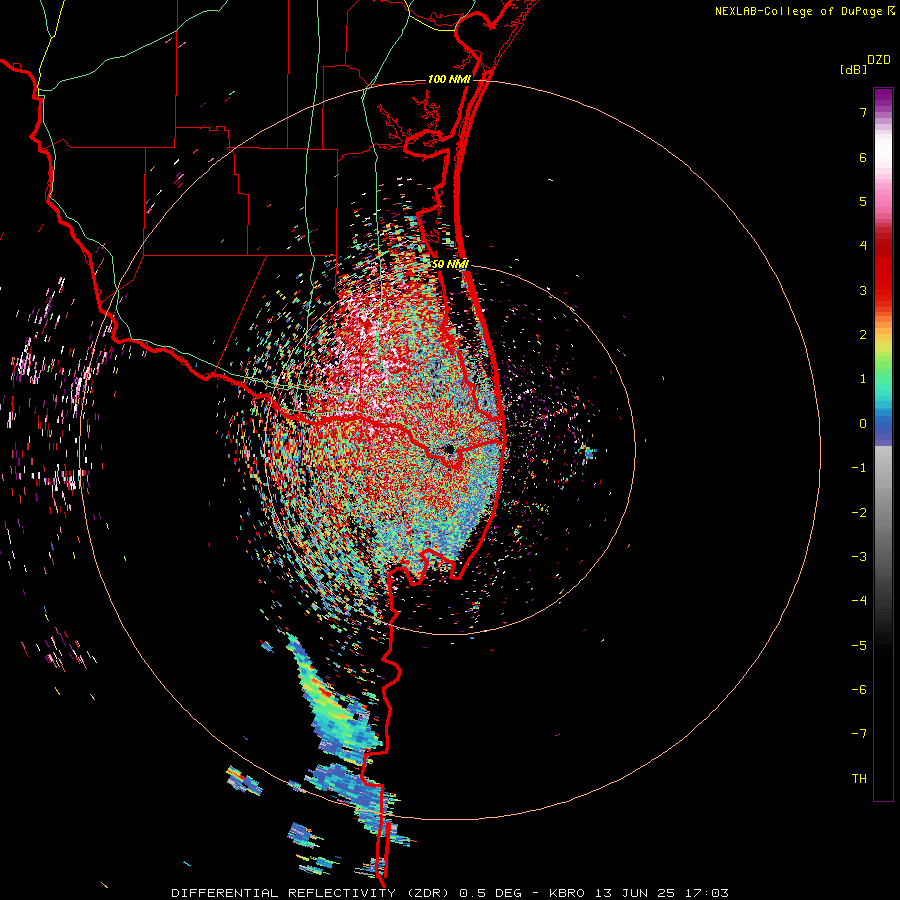Click the legend value 2
Screen dimensions: 900x900
tap(863, 335)
